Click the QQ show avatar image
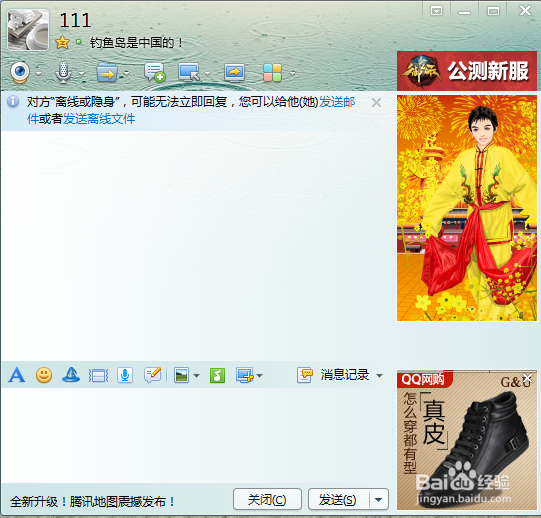Screen dimensions: 541x518 [x=467, y=208]
